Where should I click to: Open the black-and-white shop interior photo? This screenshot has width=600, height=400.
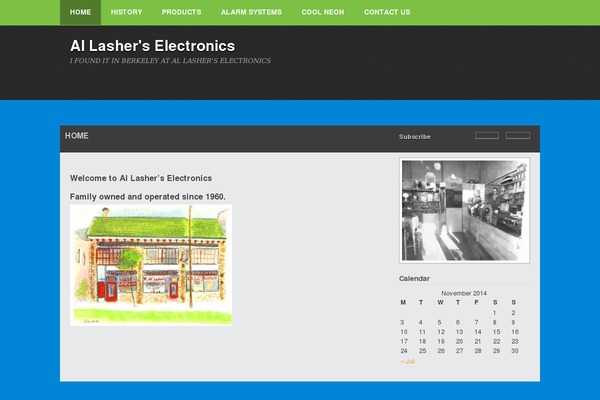tap(465, 211)
